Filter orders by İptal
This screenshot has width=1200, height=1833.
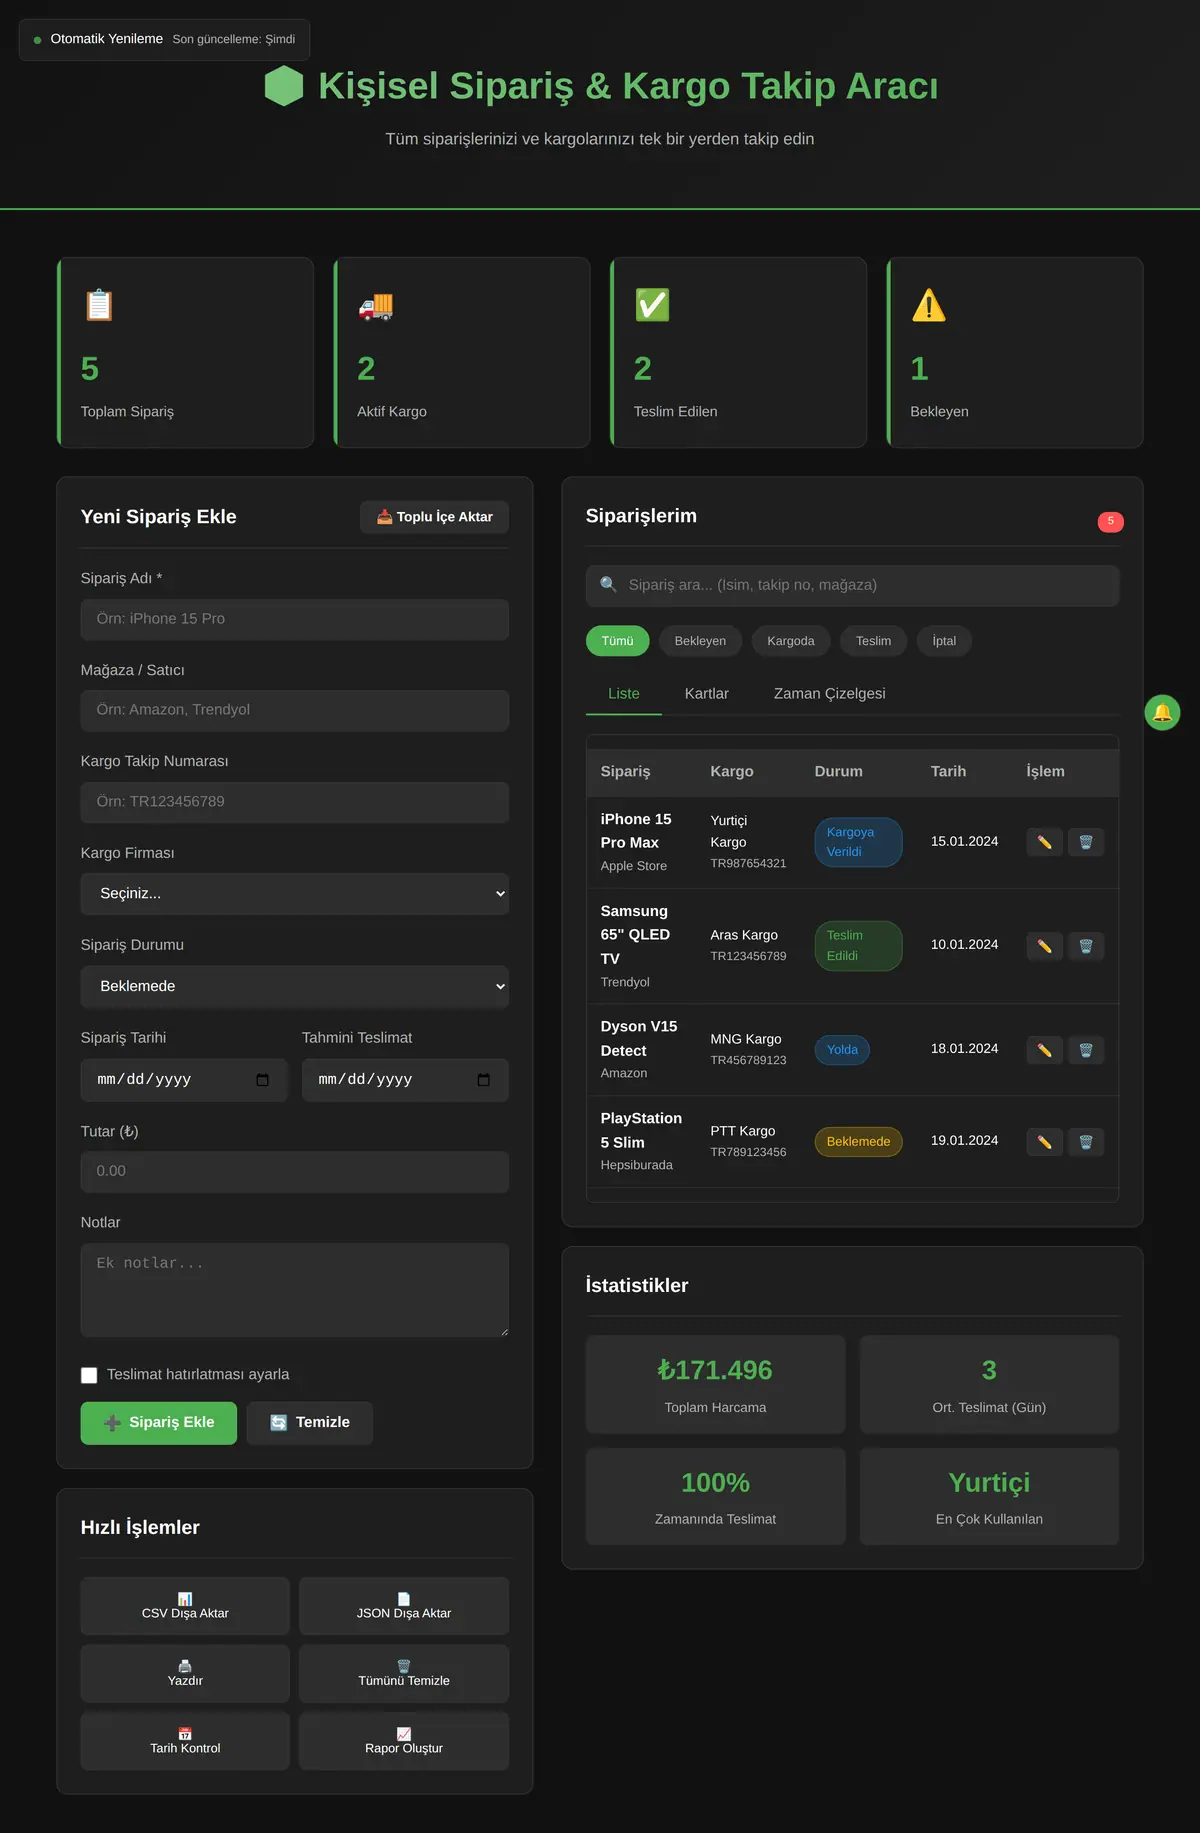(944, 641)
